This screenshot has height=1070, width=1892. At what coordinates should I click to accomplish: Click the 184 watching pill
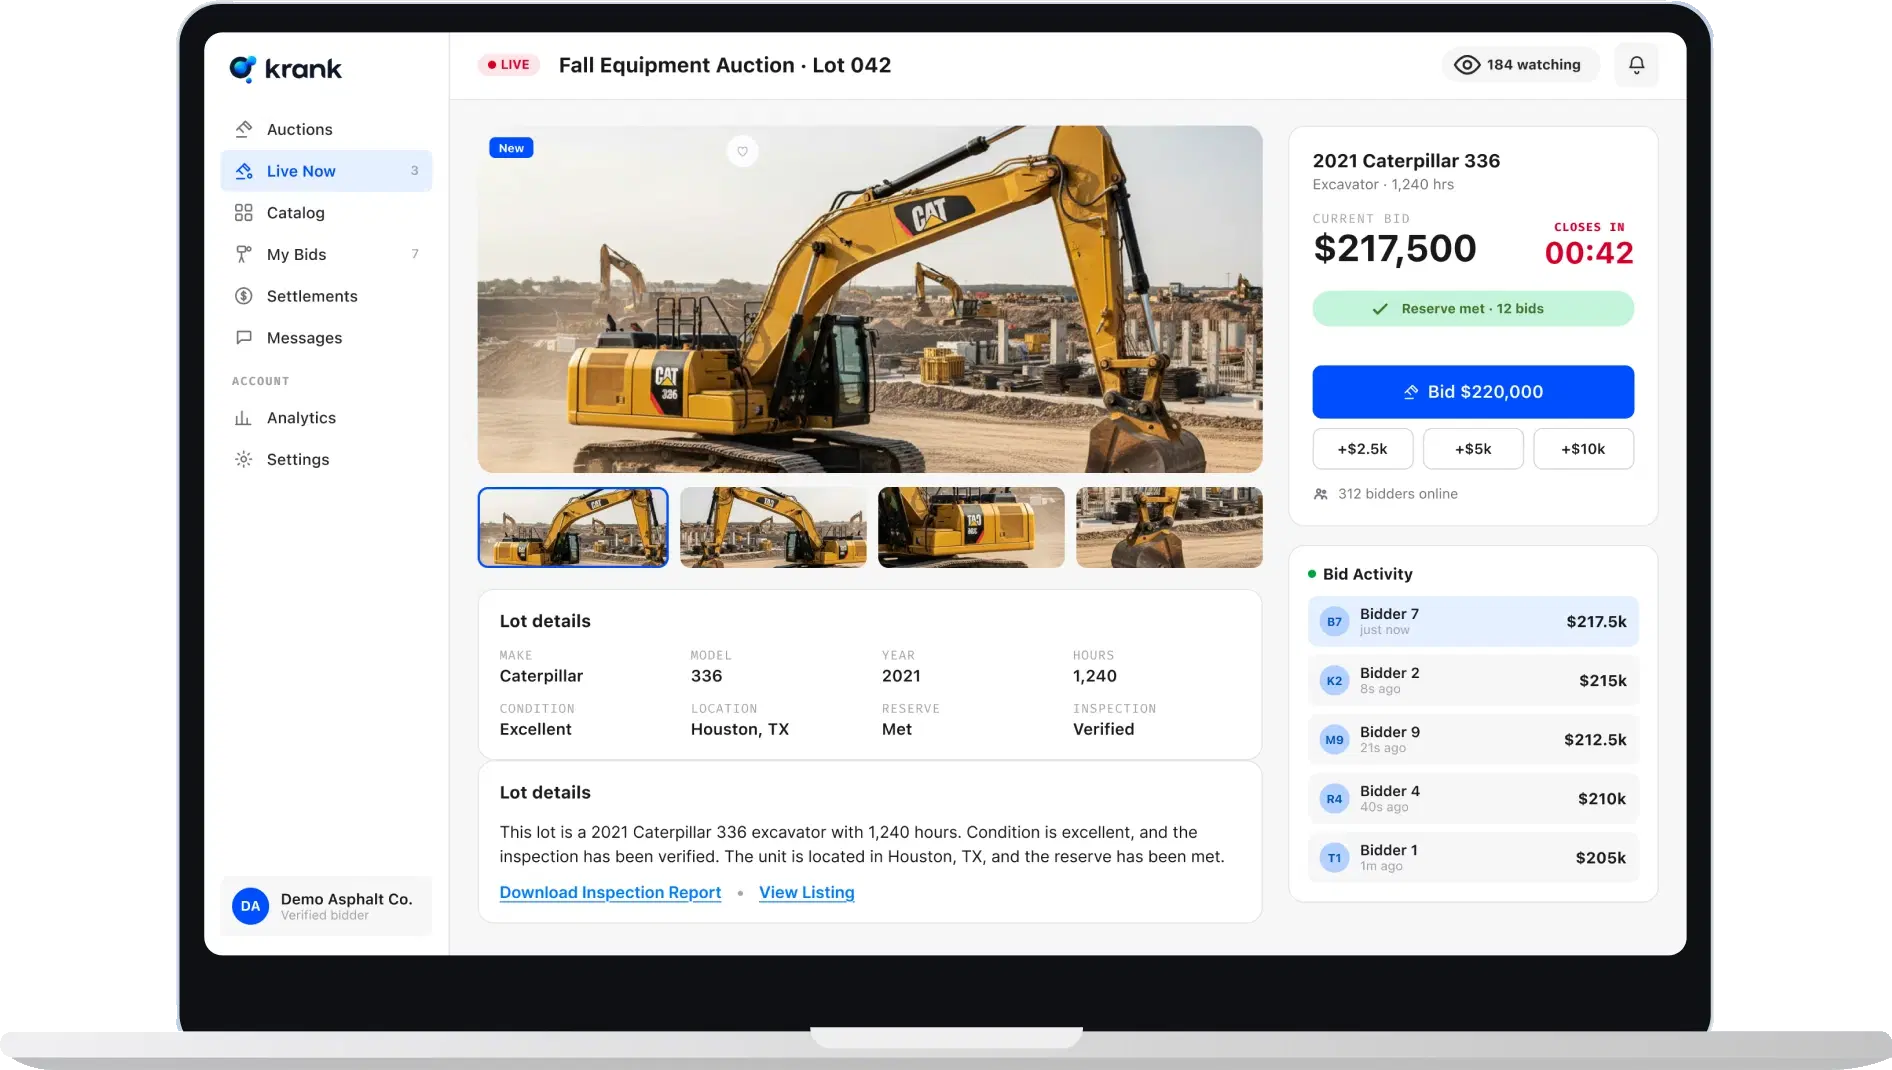pos(1520,65)
